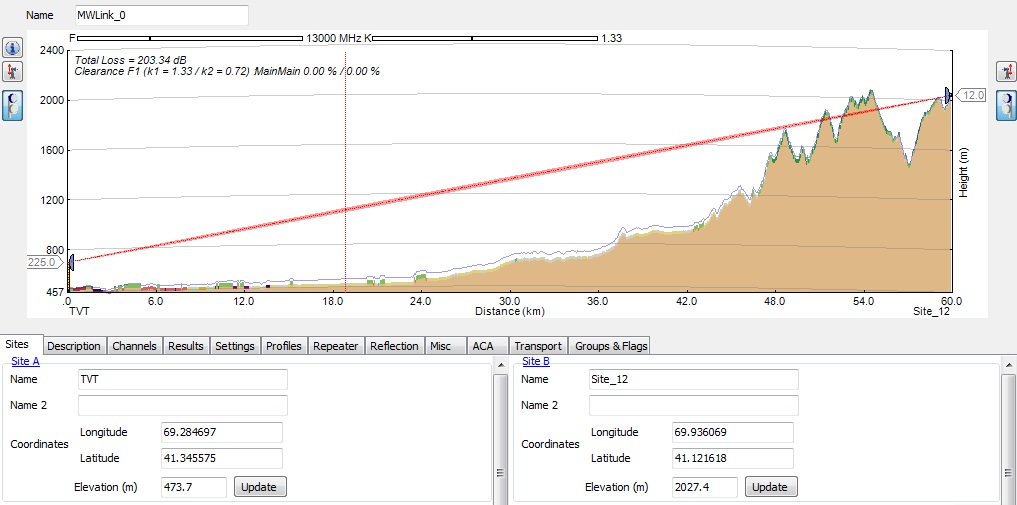Toggle the right-side antenna dish icon button
1017x505 pixels.
click(1004, 104)
